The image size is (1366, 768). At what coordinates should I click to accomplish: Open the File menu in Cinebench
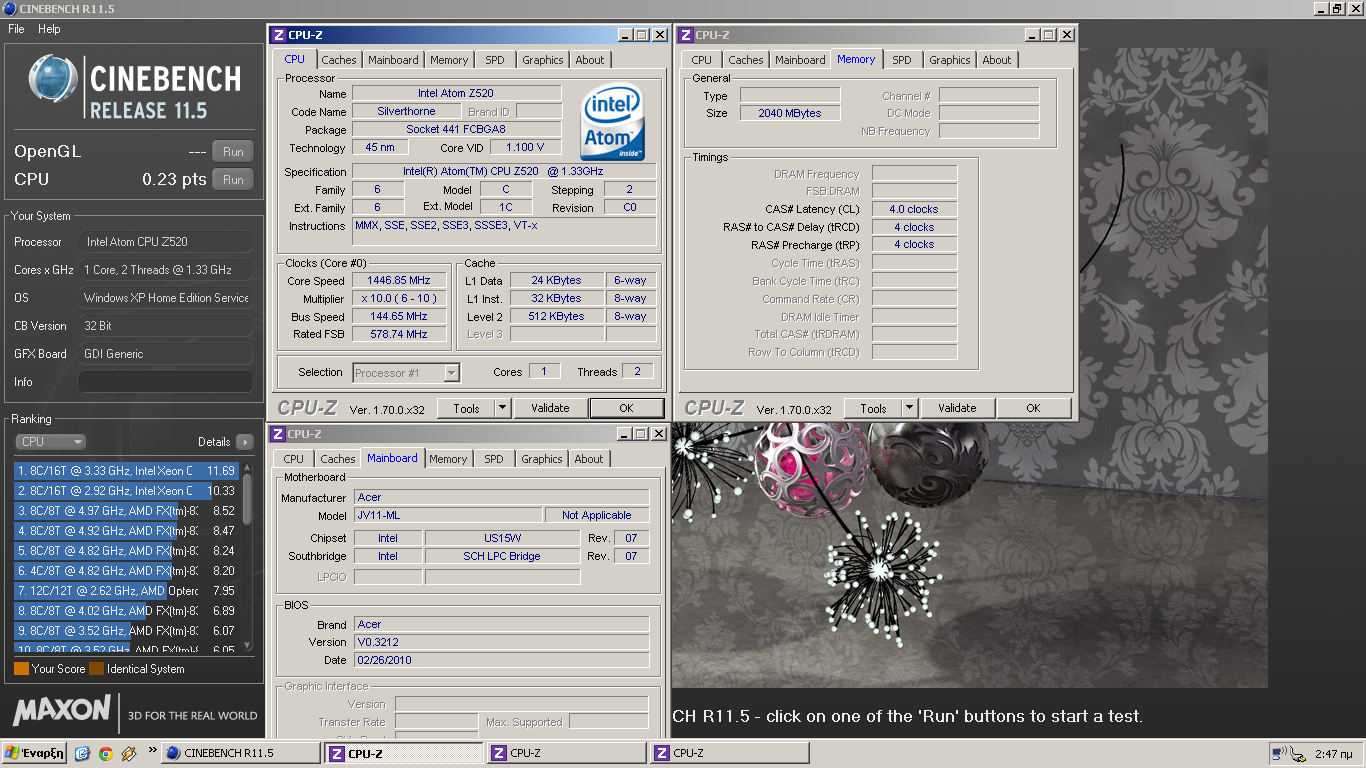click(16, 29)
